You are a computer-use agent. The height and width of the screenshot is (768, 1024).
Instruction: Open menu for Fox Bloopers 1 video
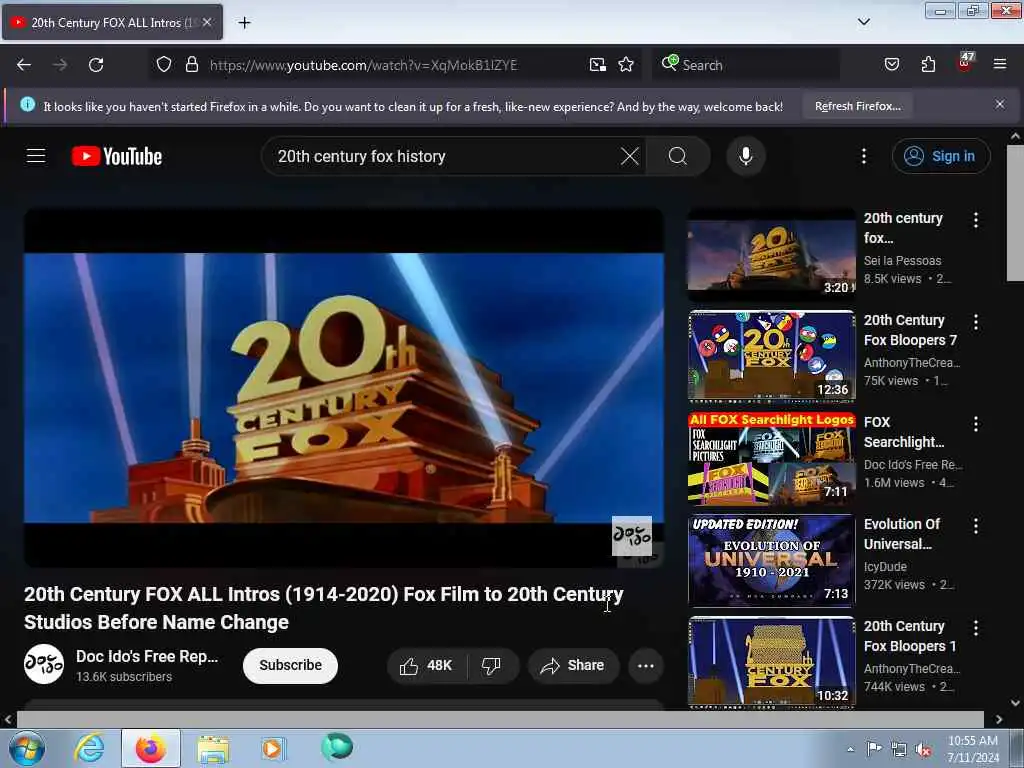click(x=976, y=628)
